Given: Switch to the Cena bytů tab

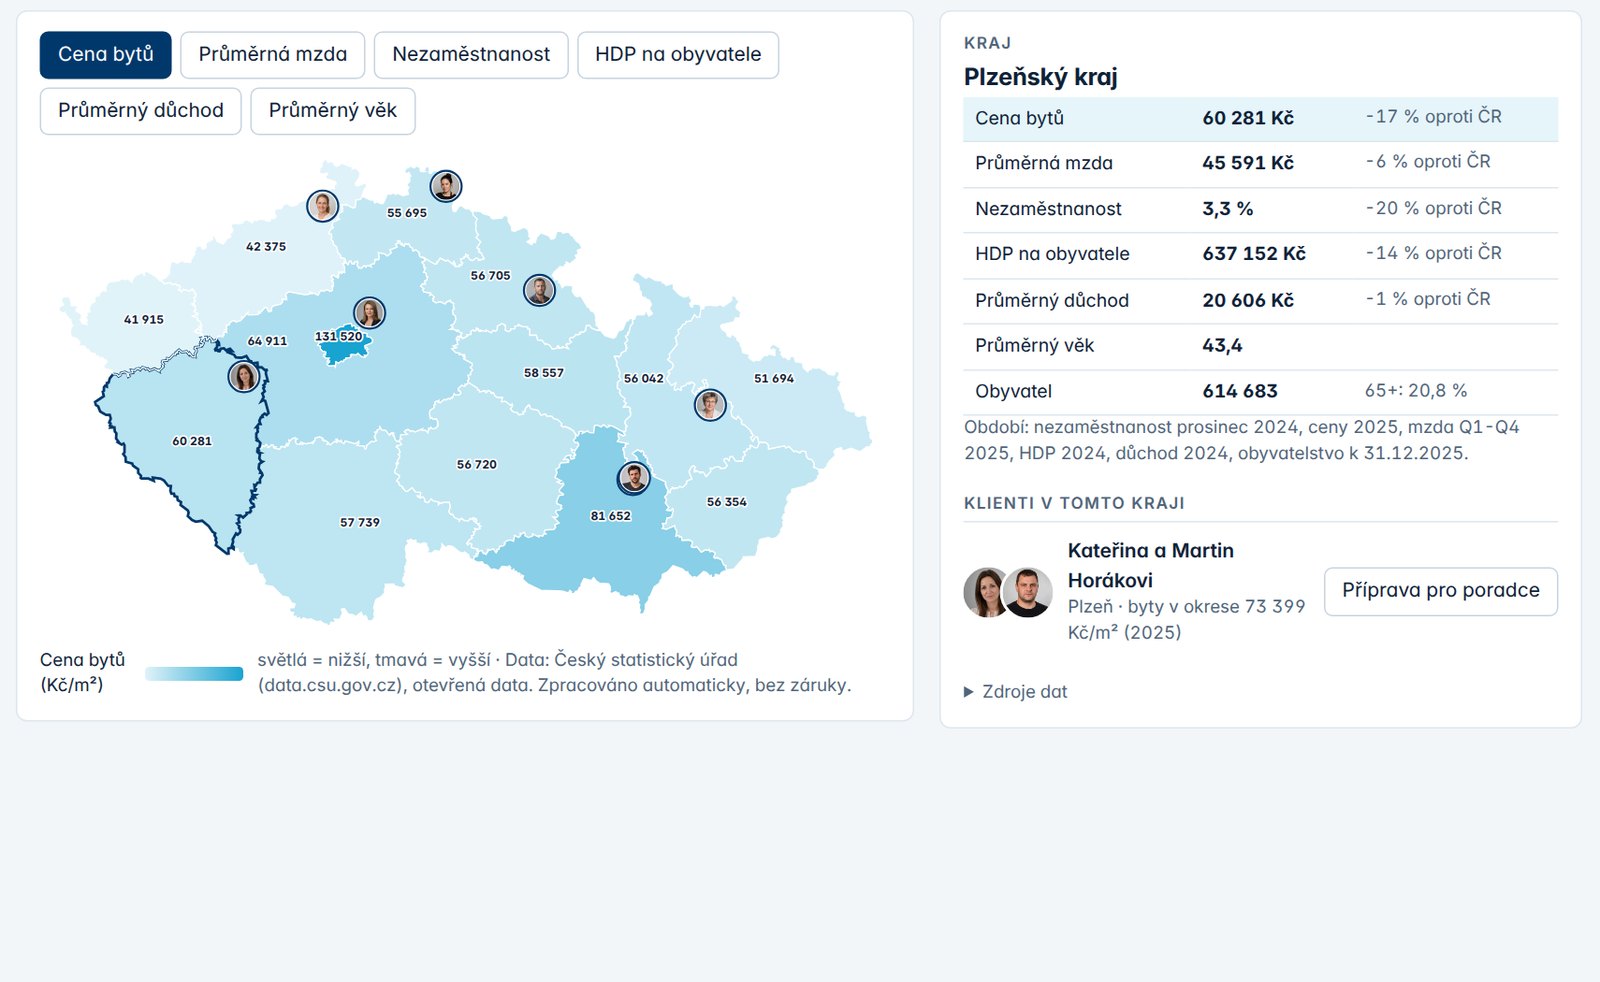Looking at the screenshot, I should pyautogui.click(x=106, y=55).
